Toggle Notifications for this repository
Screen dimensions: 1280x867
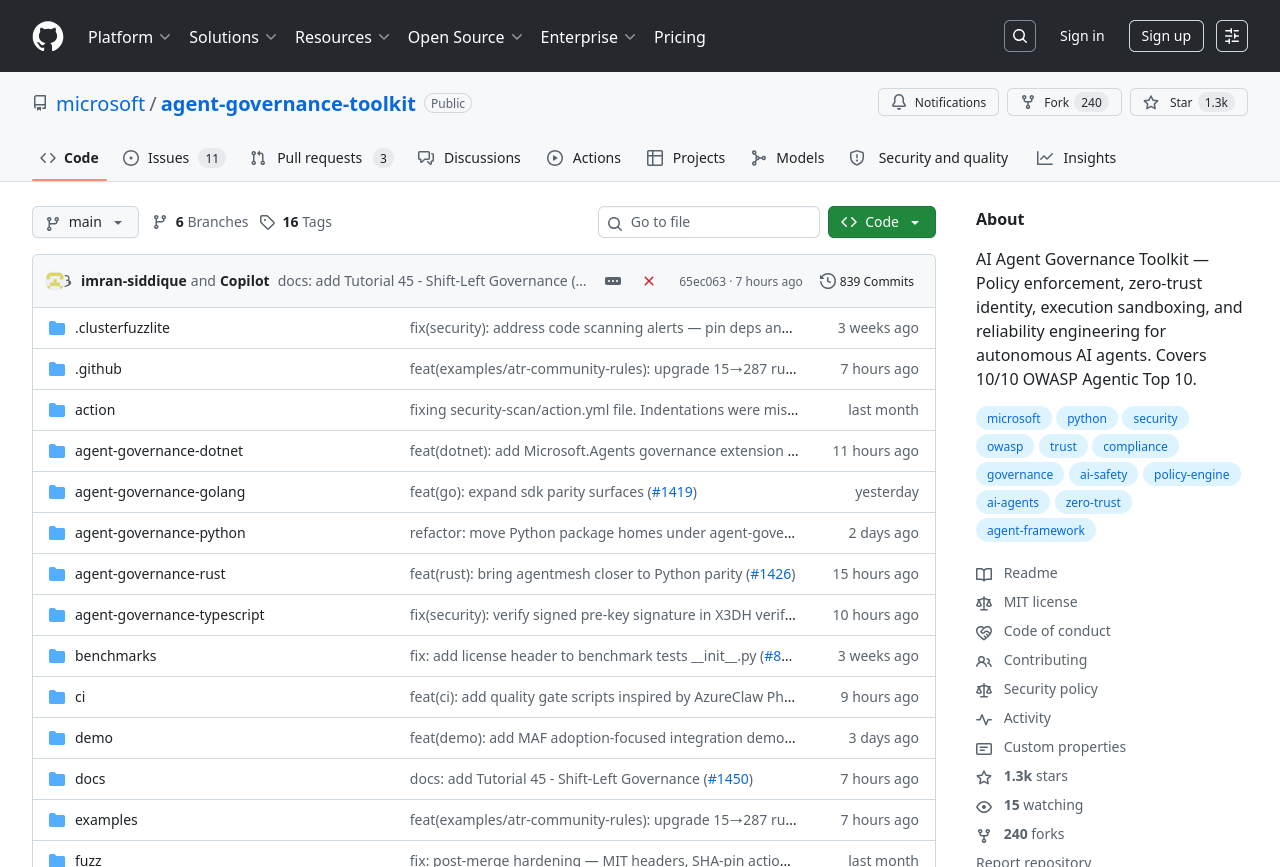point(938,102)
